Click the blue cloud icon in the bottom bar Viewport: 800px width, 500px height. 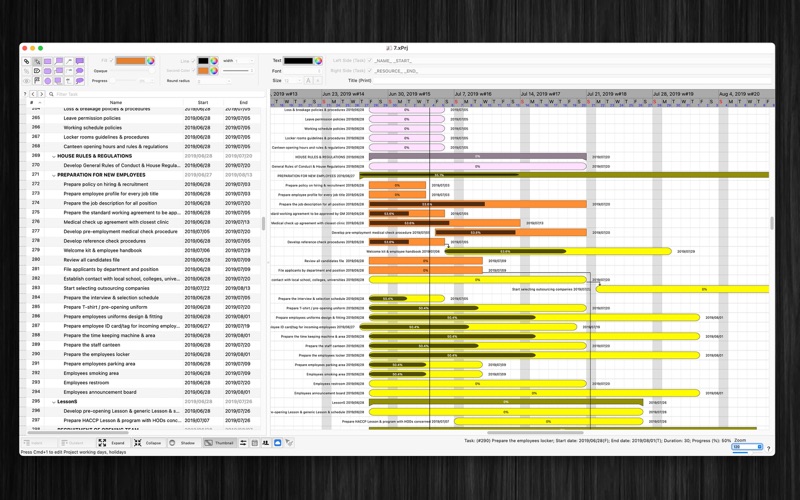click(x=278, y=443)
